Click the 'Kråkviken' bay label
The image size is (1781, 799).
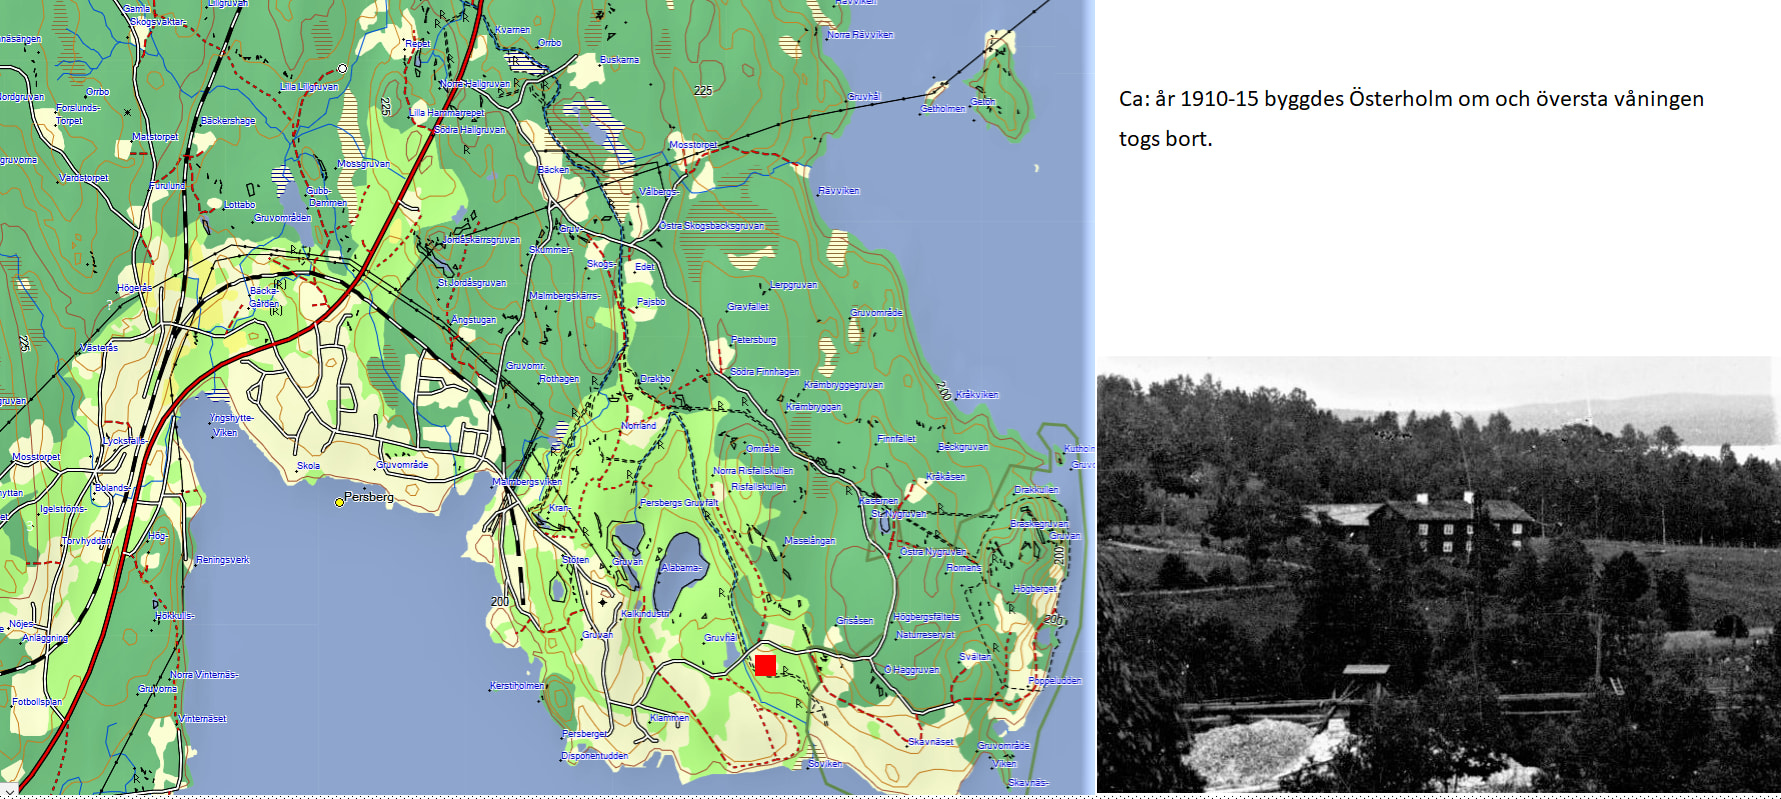(x=977, y=395)
